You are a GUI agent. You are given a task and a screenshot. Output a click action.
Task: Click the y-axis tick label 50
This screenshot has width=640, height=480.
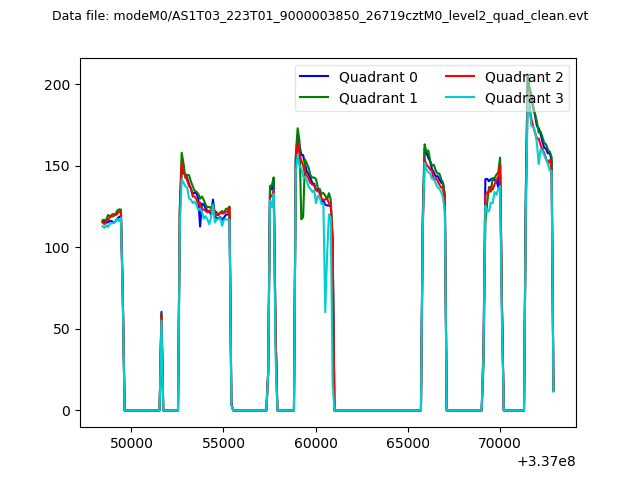(64, 329)
